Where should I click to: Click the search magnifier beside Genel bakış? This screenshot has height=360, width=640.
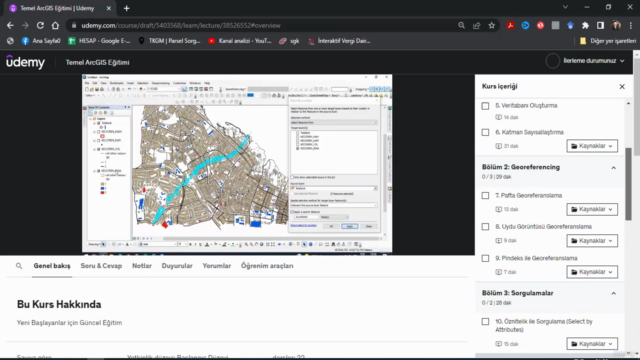(x=19, y=266)
